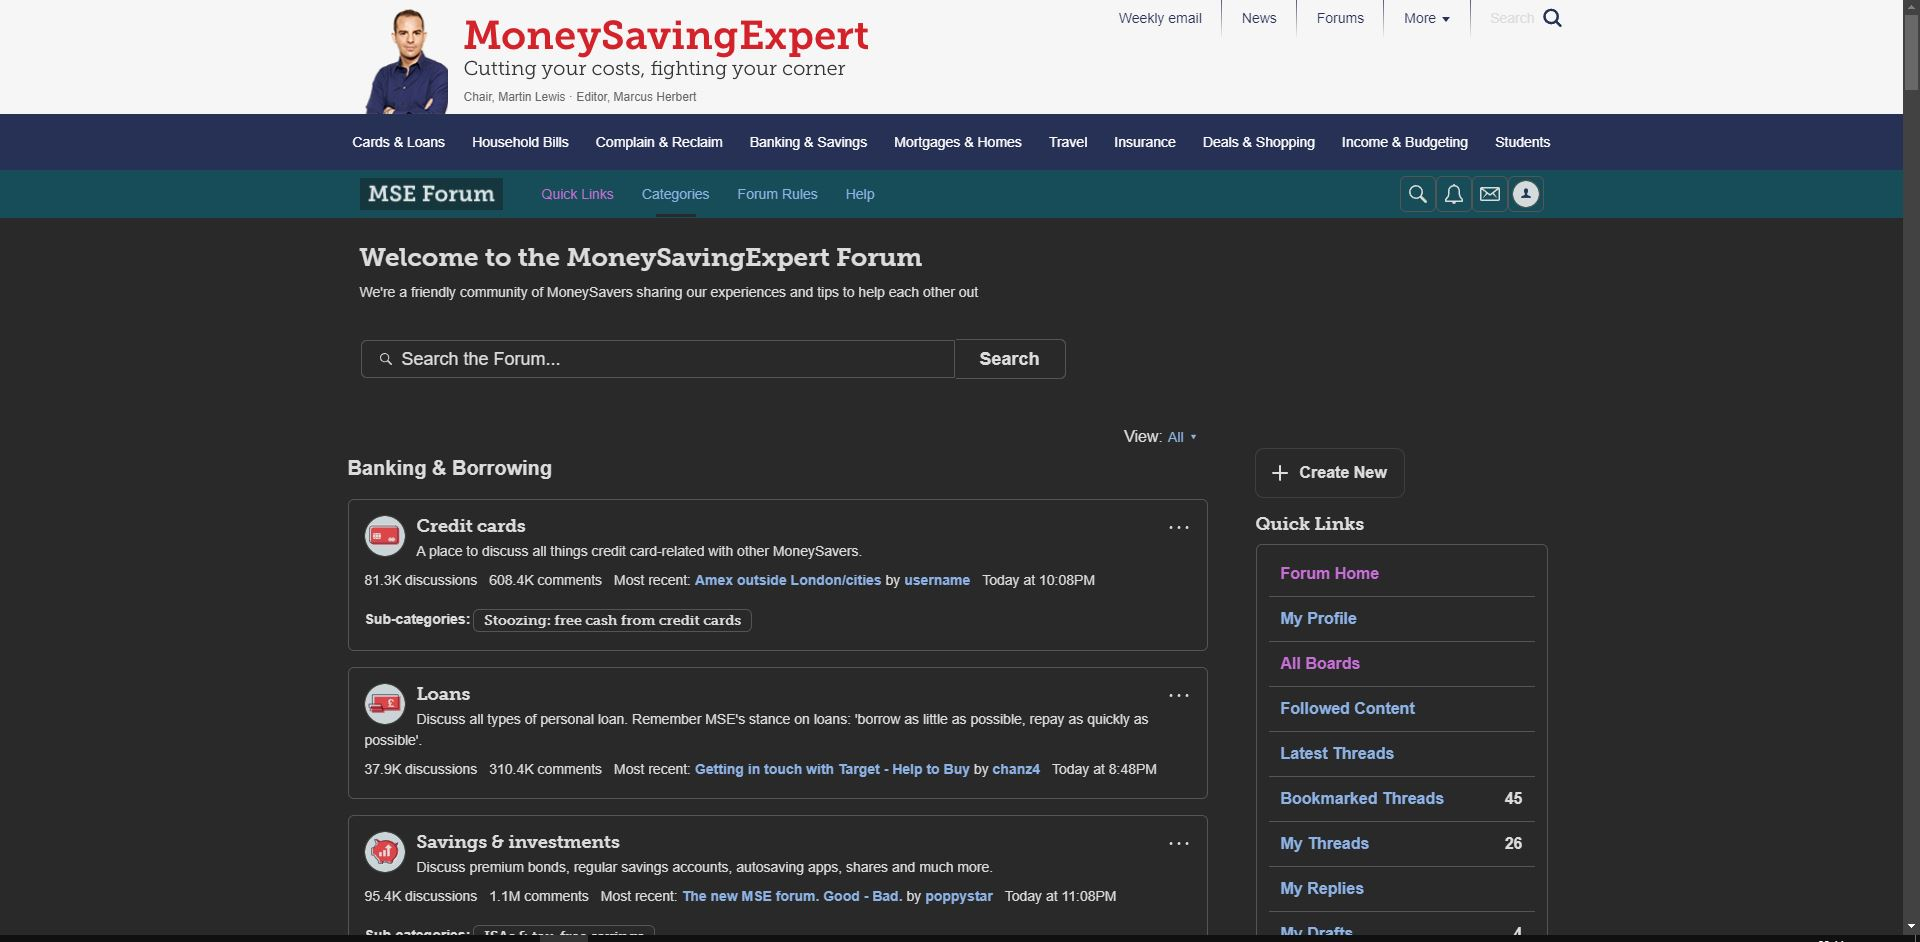Click the top-right site Search field

(1511, 18)
